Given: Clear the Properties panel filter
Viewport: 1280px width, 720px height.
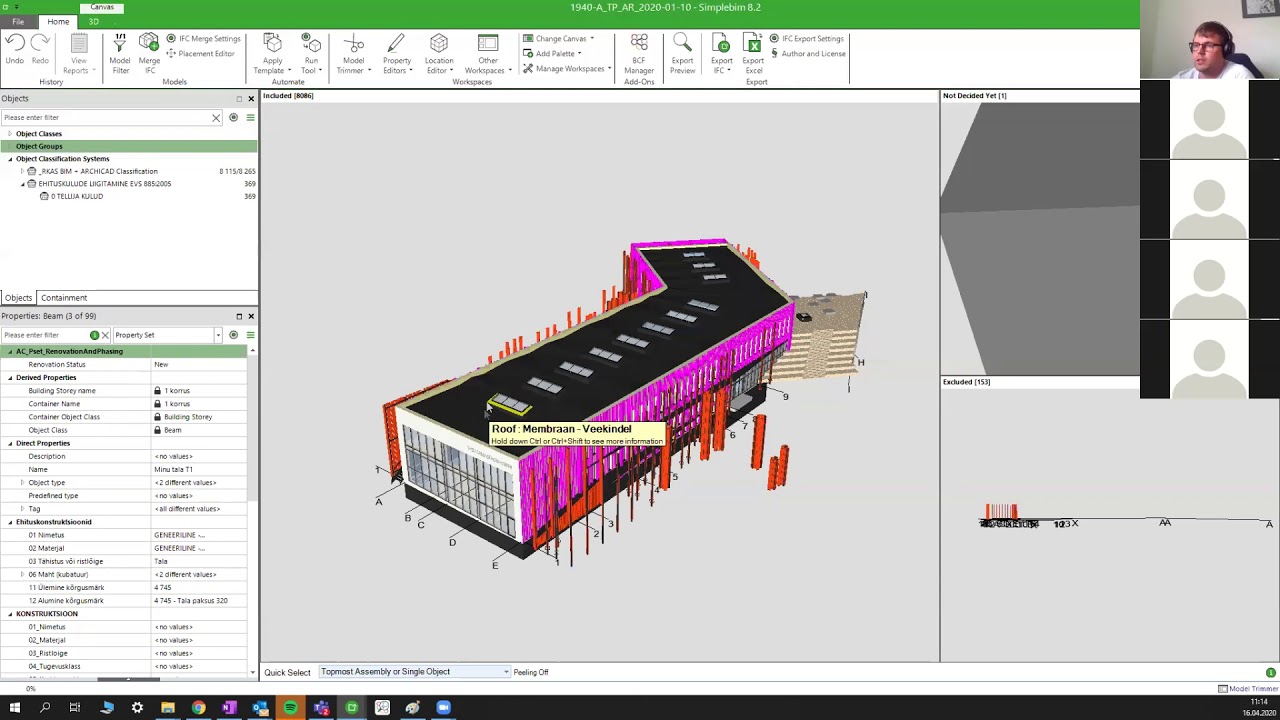Looking at the screenshot, I should point(105,335).
